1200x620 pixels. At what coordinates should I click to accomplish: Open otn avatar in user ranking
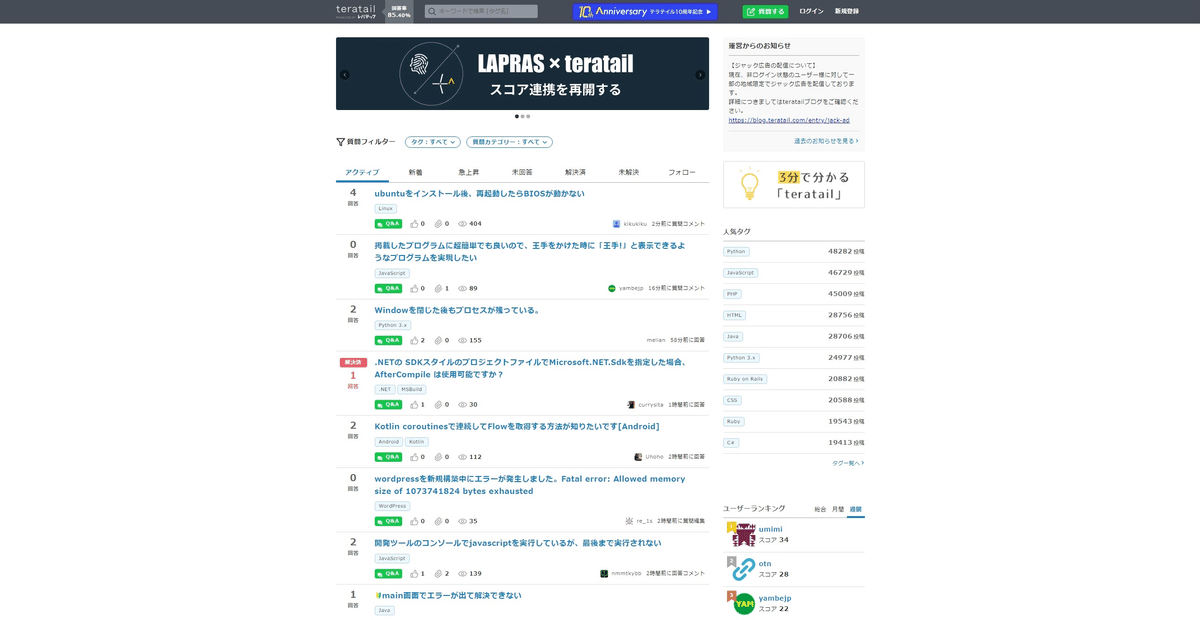(744, 569)
